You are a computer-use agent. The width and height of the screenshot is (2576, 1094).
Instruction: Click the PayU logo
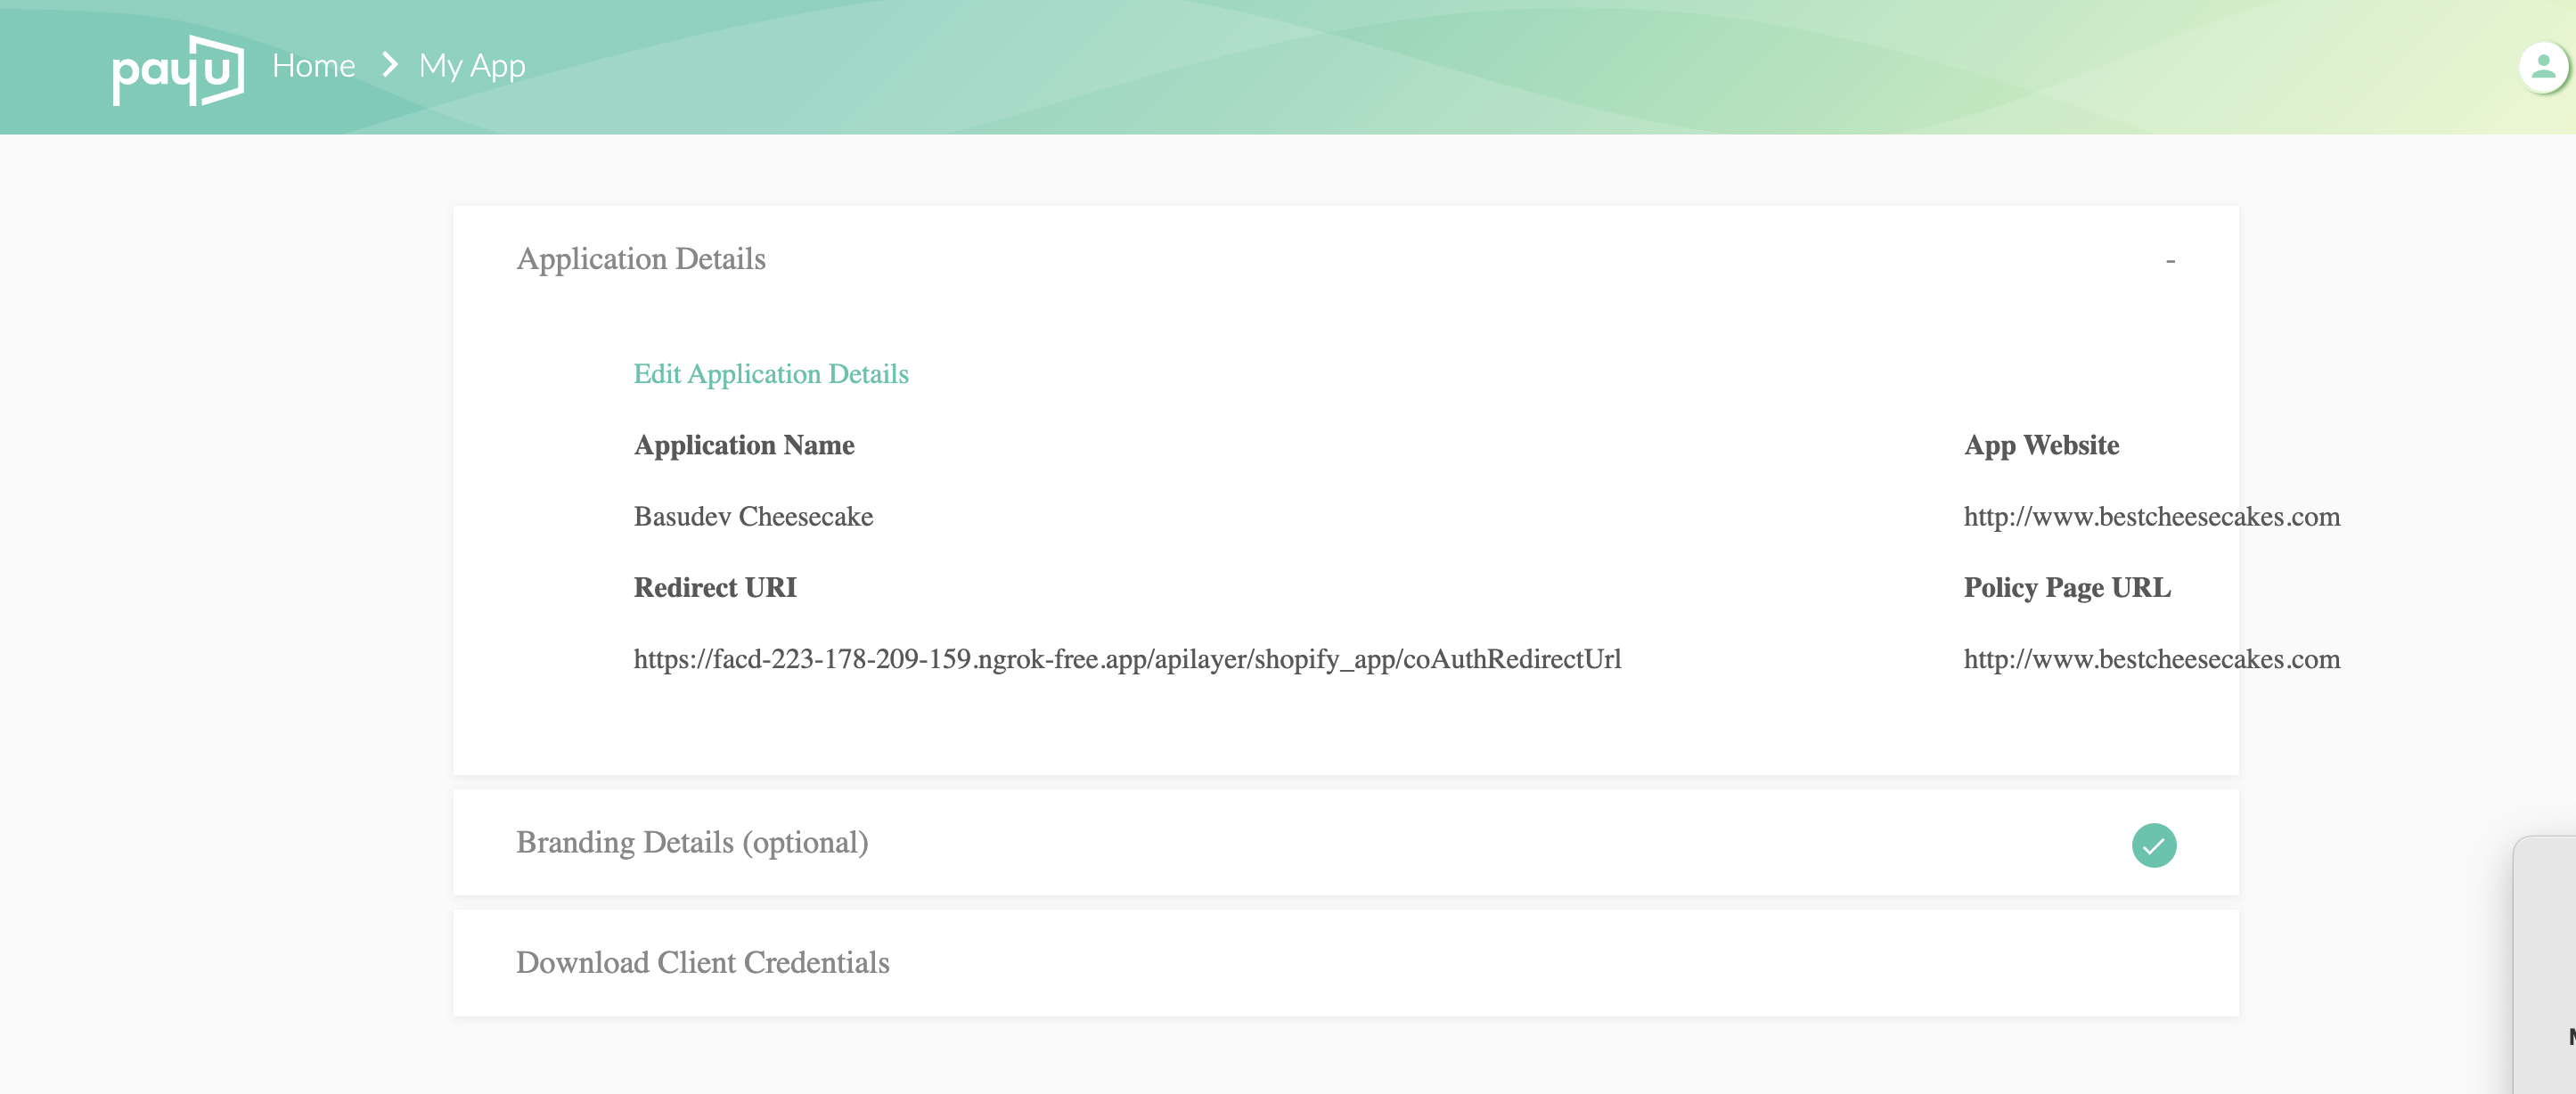coord(178,70)
